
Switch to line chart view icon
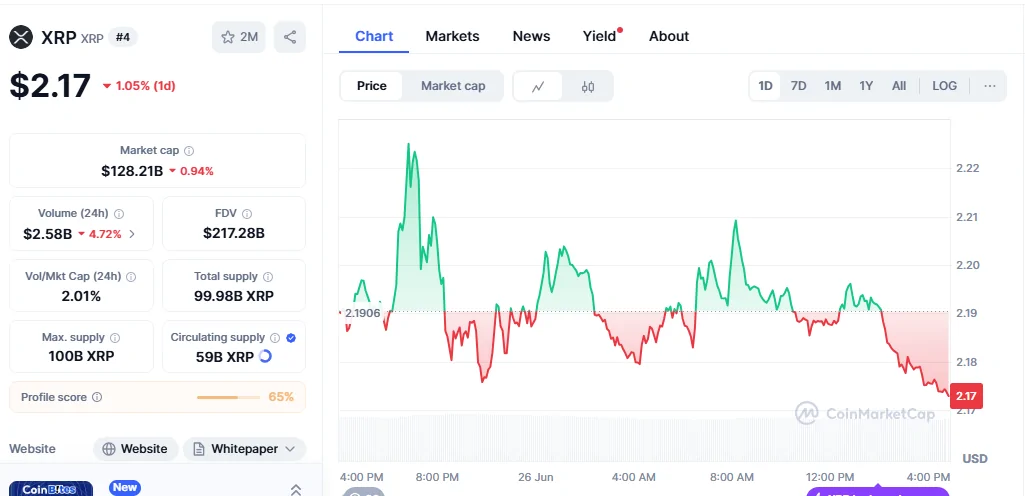pos(538,86)
